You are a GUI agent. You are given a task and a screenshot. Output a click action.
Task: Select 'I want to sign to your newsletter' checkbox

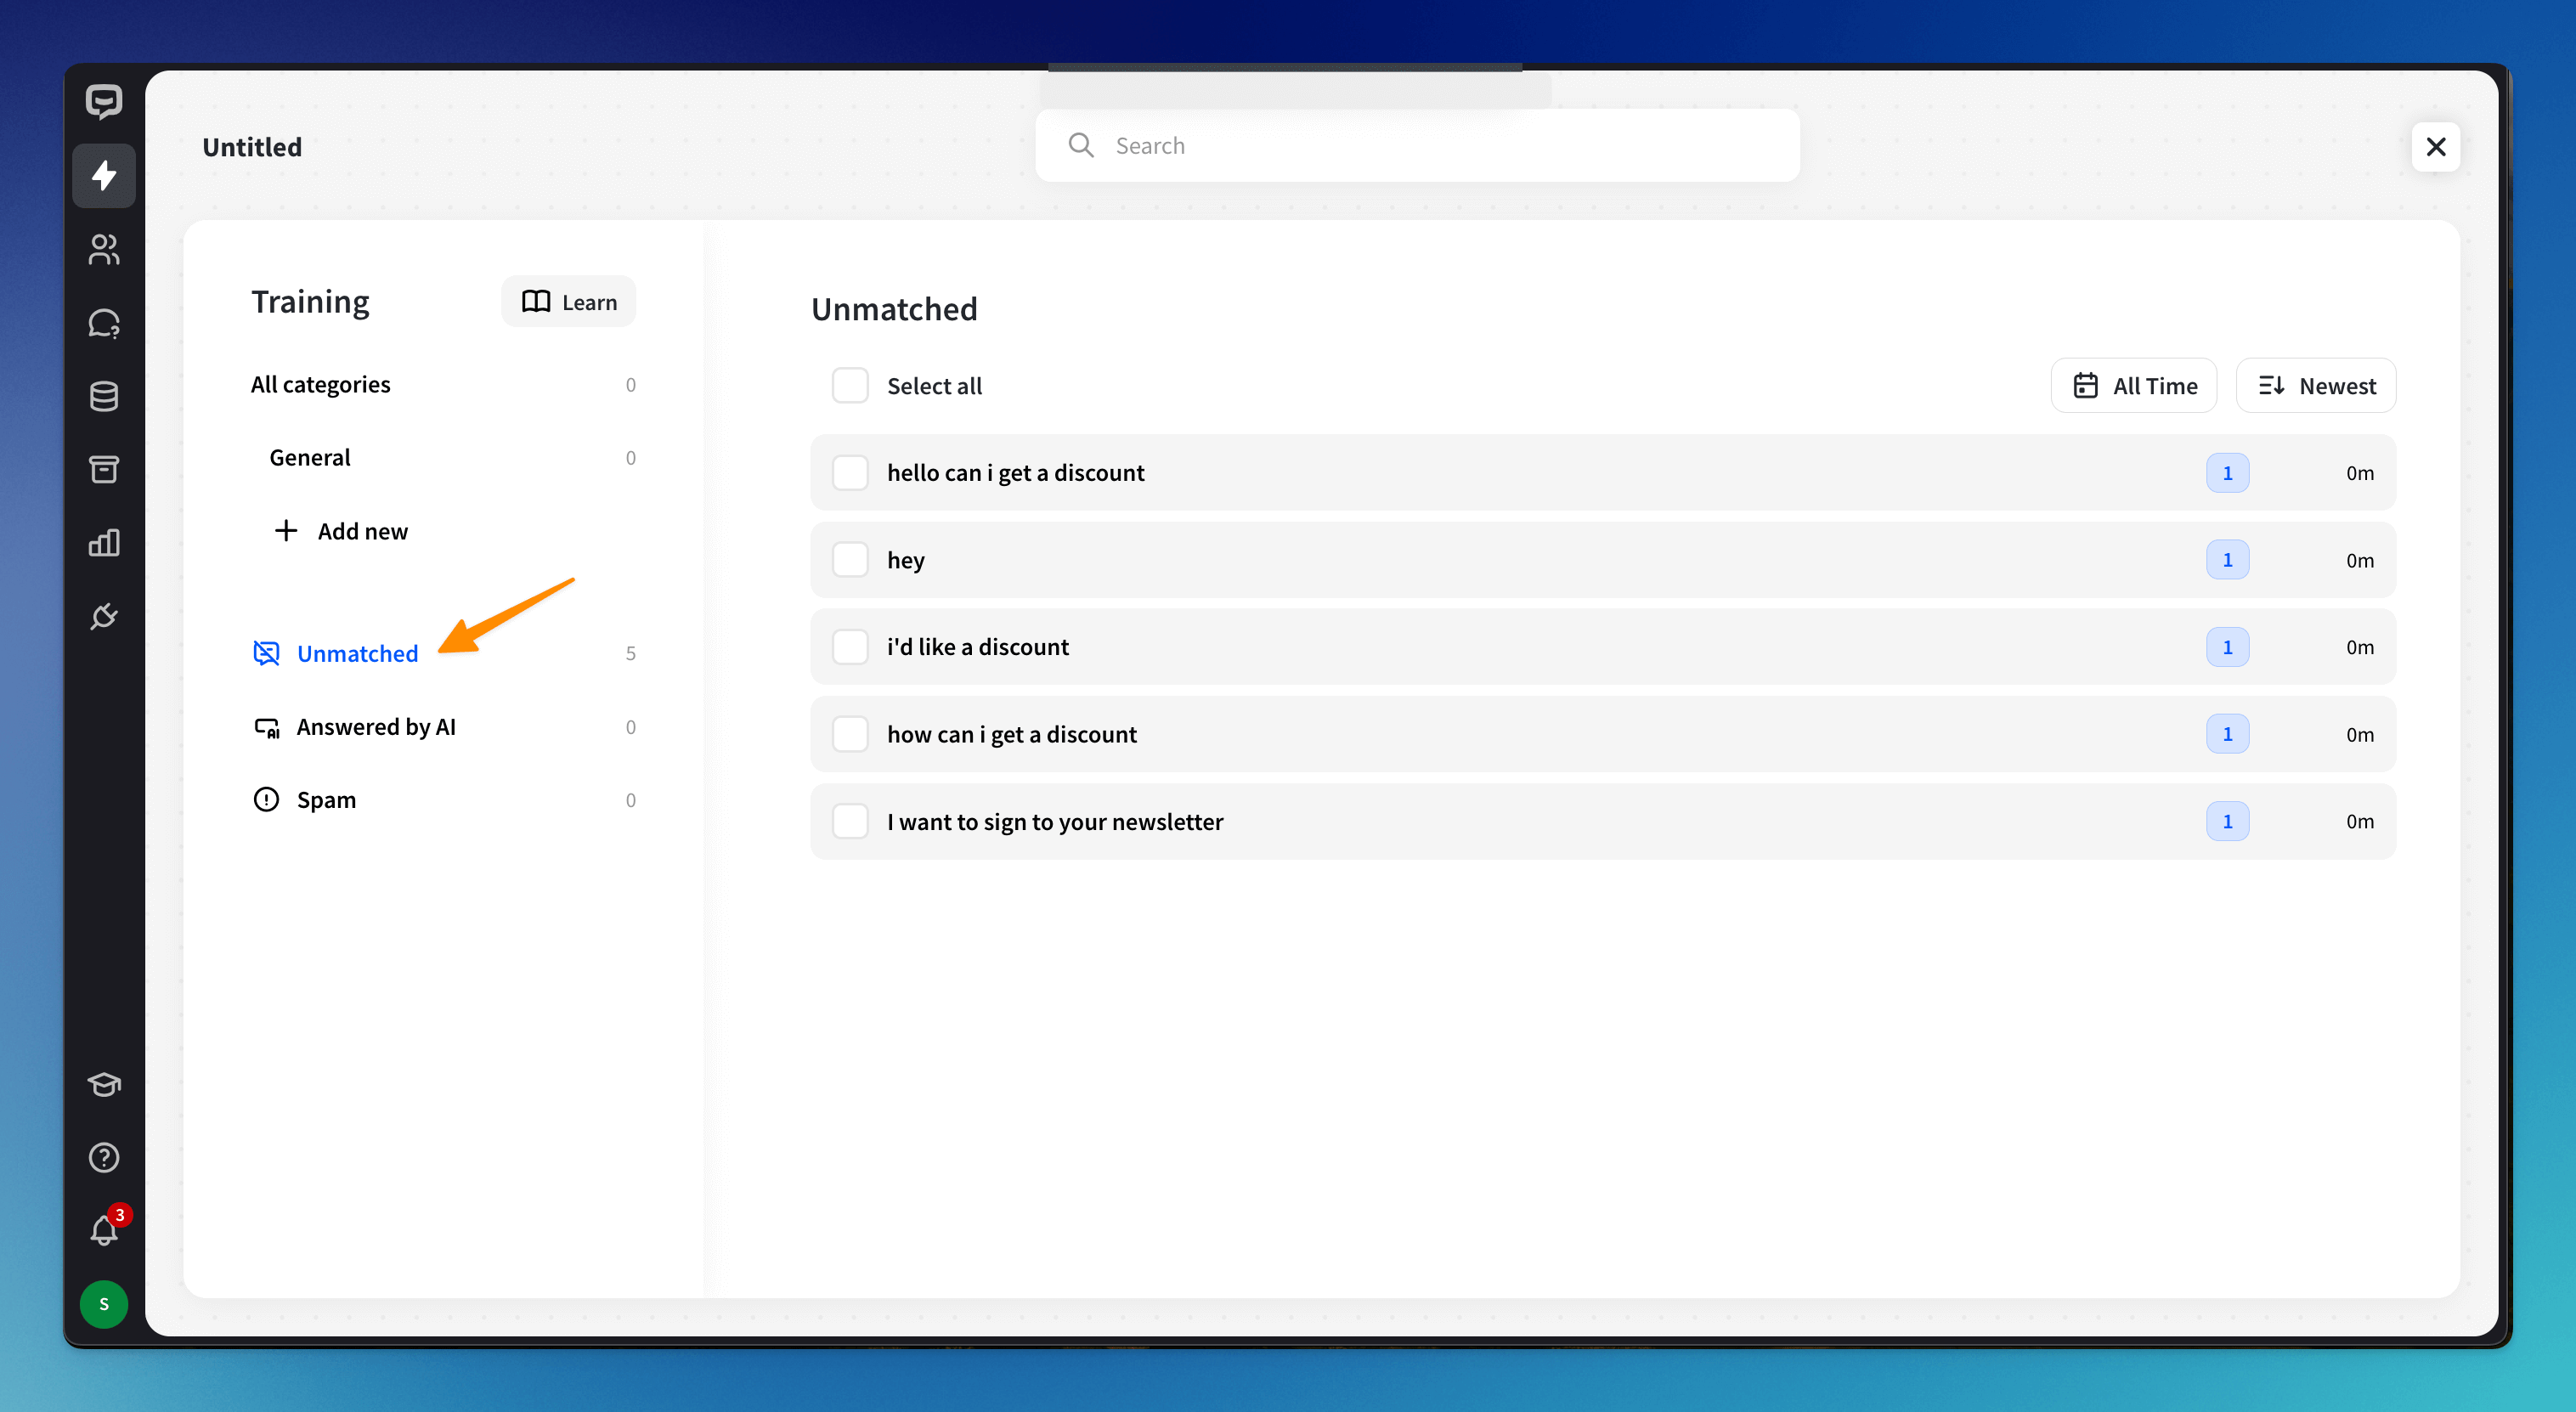[850, 821]
